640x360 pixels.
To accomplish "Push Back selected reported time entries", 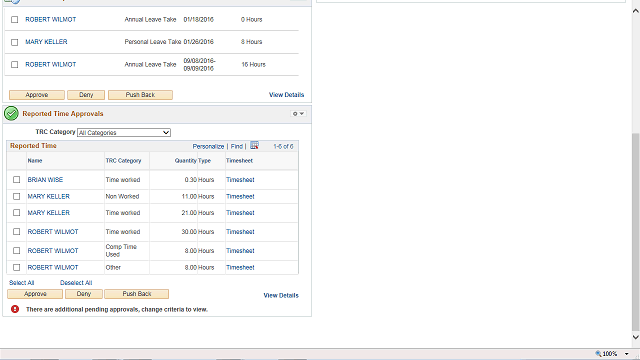I will click(x=137, y=294).
